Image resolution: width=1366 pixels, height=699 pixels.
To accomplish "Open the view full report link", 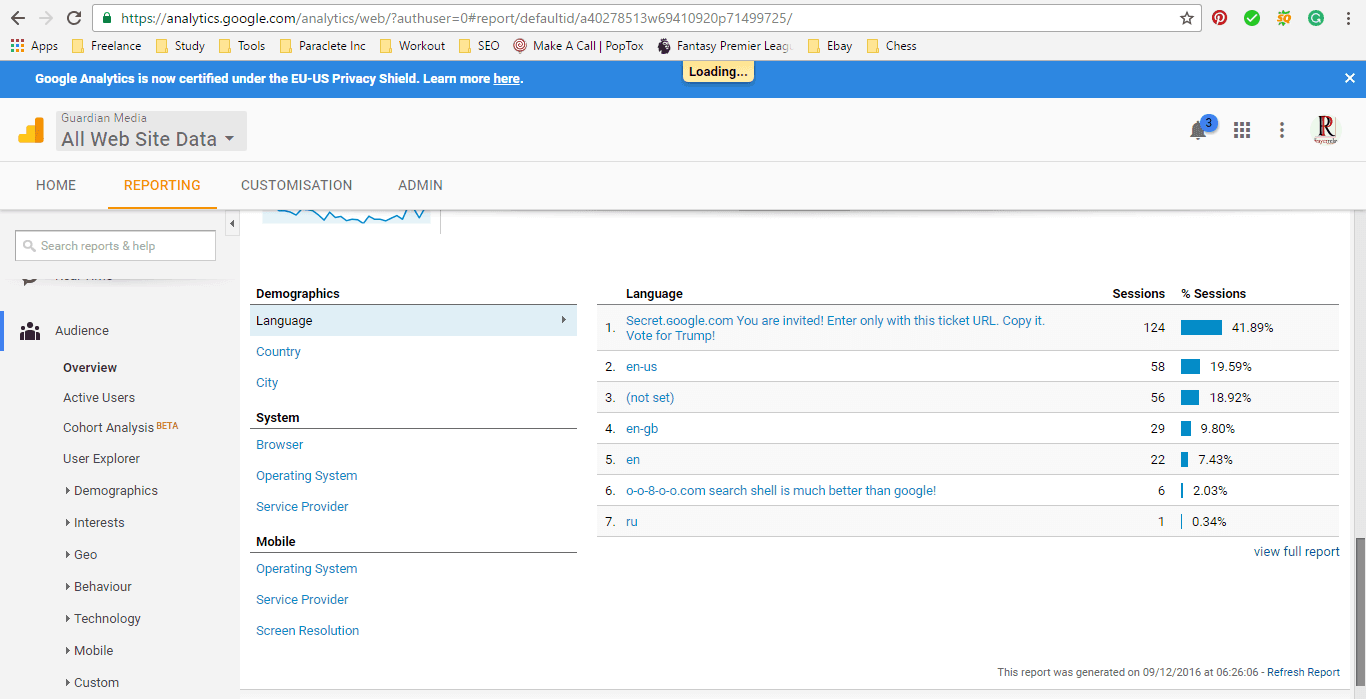I will pos(1296,552).
